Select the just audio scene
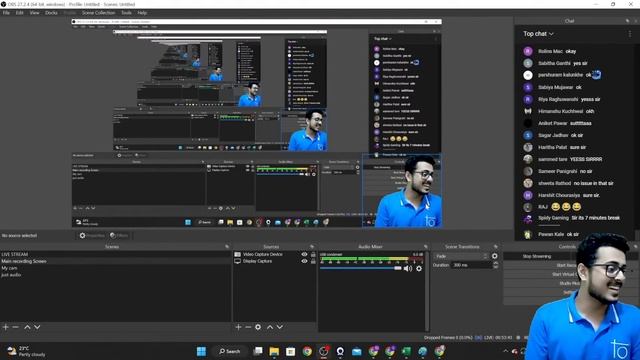640x360 pixels. pyautogui.click(x=116, y=275)
